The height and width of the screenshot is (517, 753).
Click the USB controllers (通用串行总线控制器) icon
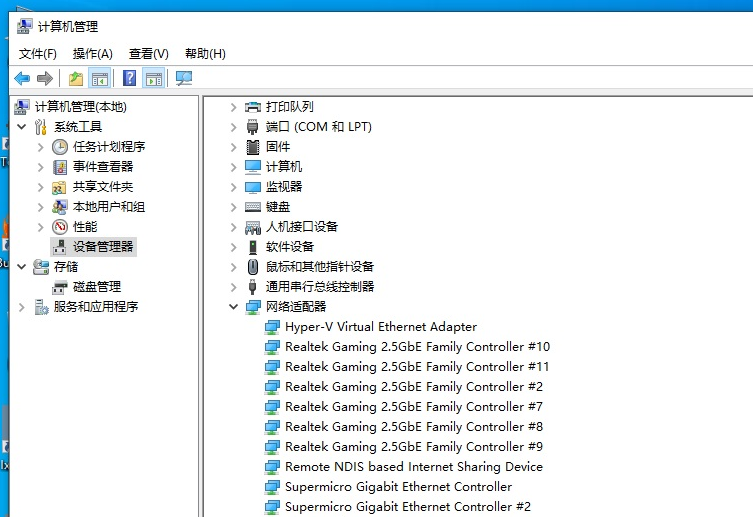[x=253, y=287]
